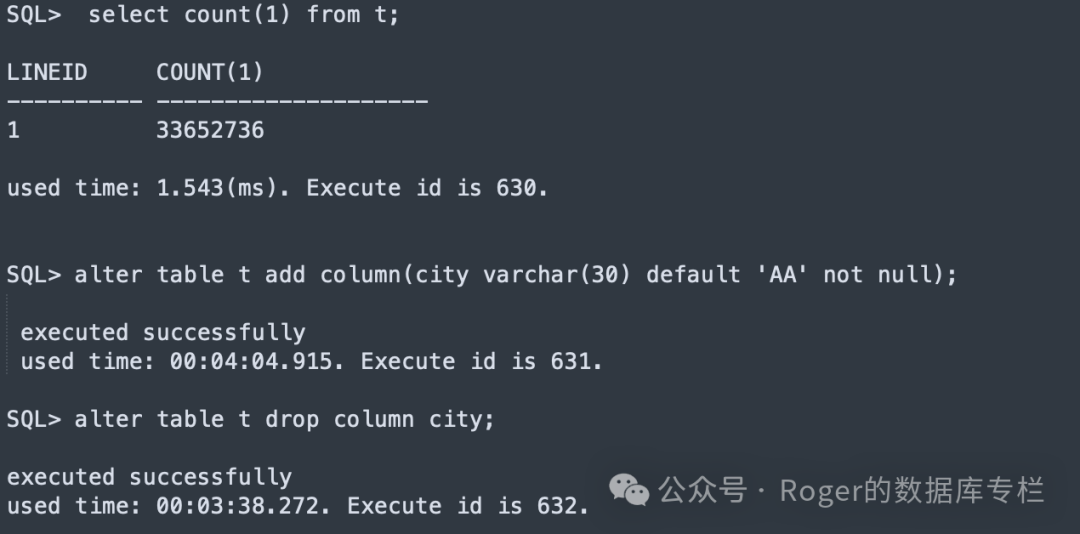
Task: Click the Execute id is 630 text
Action: pos(427,188)
